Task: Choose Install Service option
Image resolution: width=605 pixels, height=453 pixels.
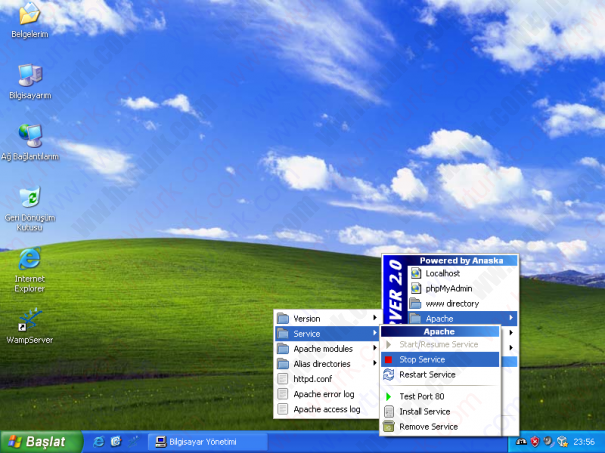Action: 440,412
